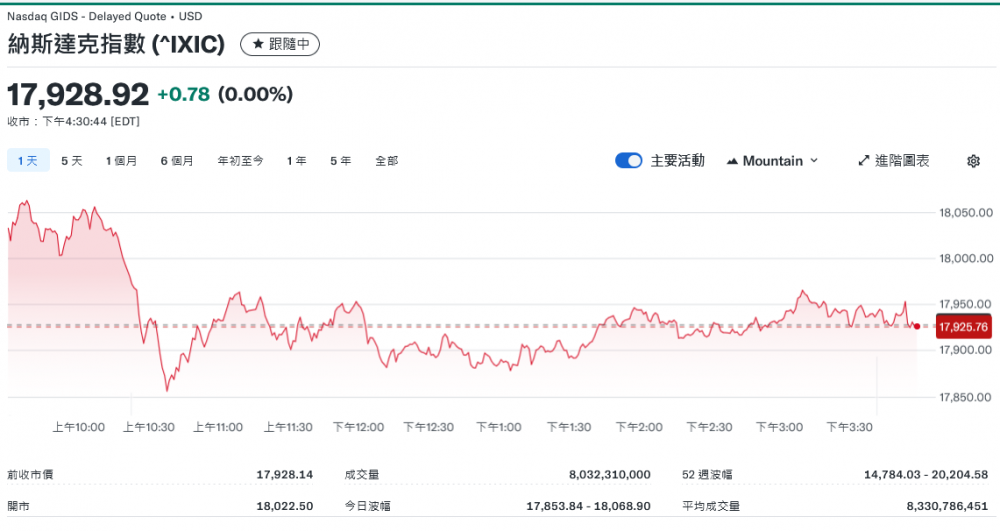Switch to the 5天 range
Screen dimensions: 1000x531
tap(72, 161)
